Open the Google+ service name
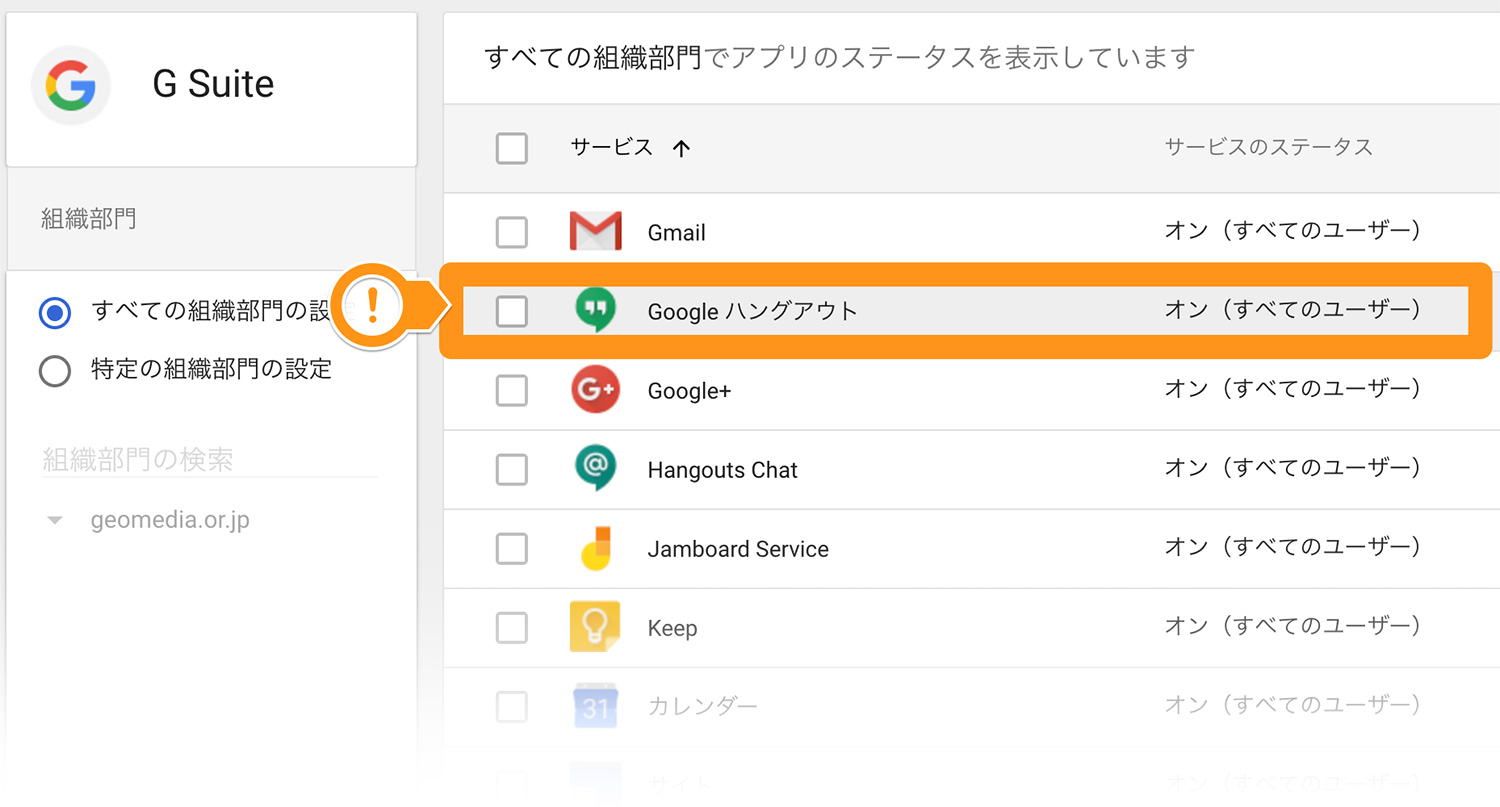This screenshot has height=807, width=1500. click(x=689, y=391)
